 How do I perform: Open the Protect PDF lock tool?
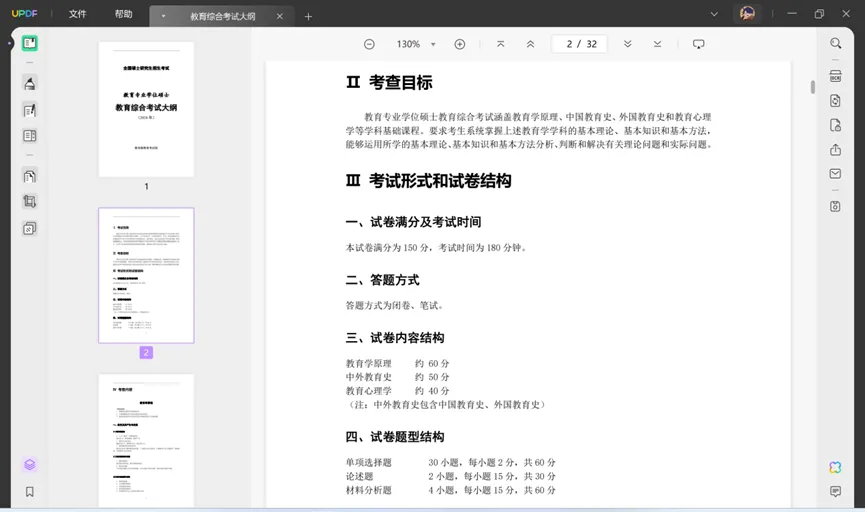(835, 125)
